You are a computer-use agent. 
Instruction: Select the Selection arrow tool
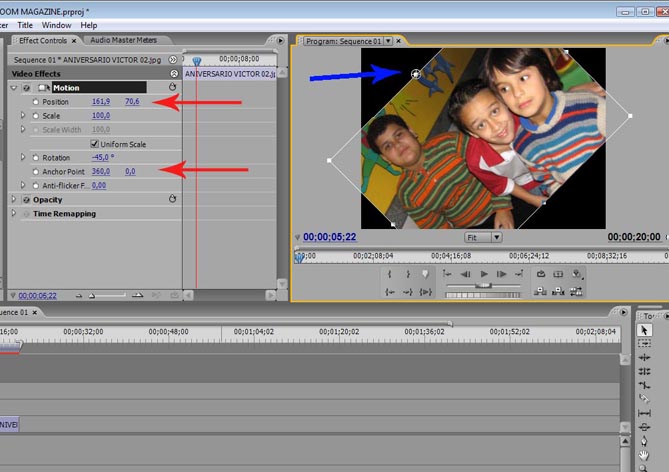[x=645, y=330]
